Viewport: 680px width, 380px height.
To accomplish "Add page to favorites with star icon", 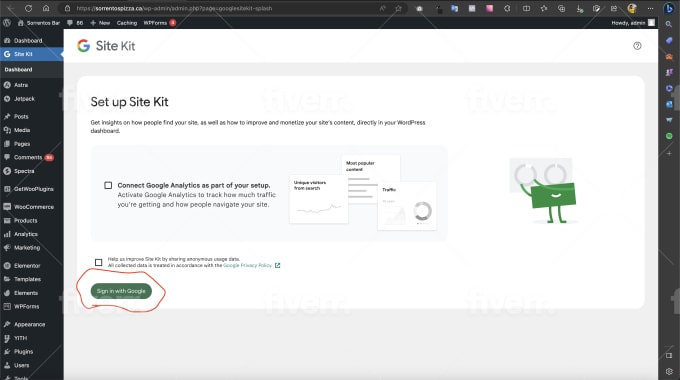I will pos(398,8).
